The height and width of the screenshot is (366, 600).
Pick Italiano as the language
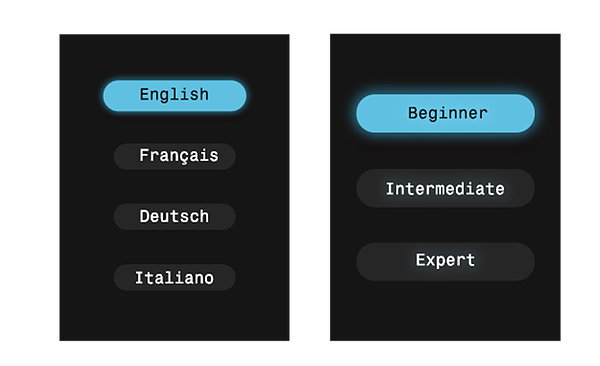[x=174, y=277]
